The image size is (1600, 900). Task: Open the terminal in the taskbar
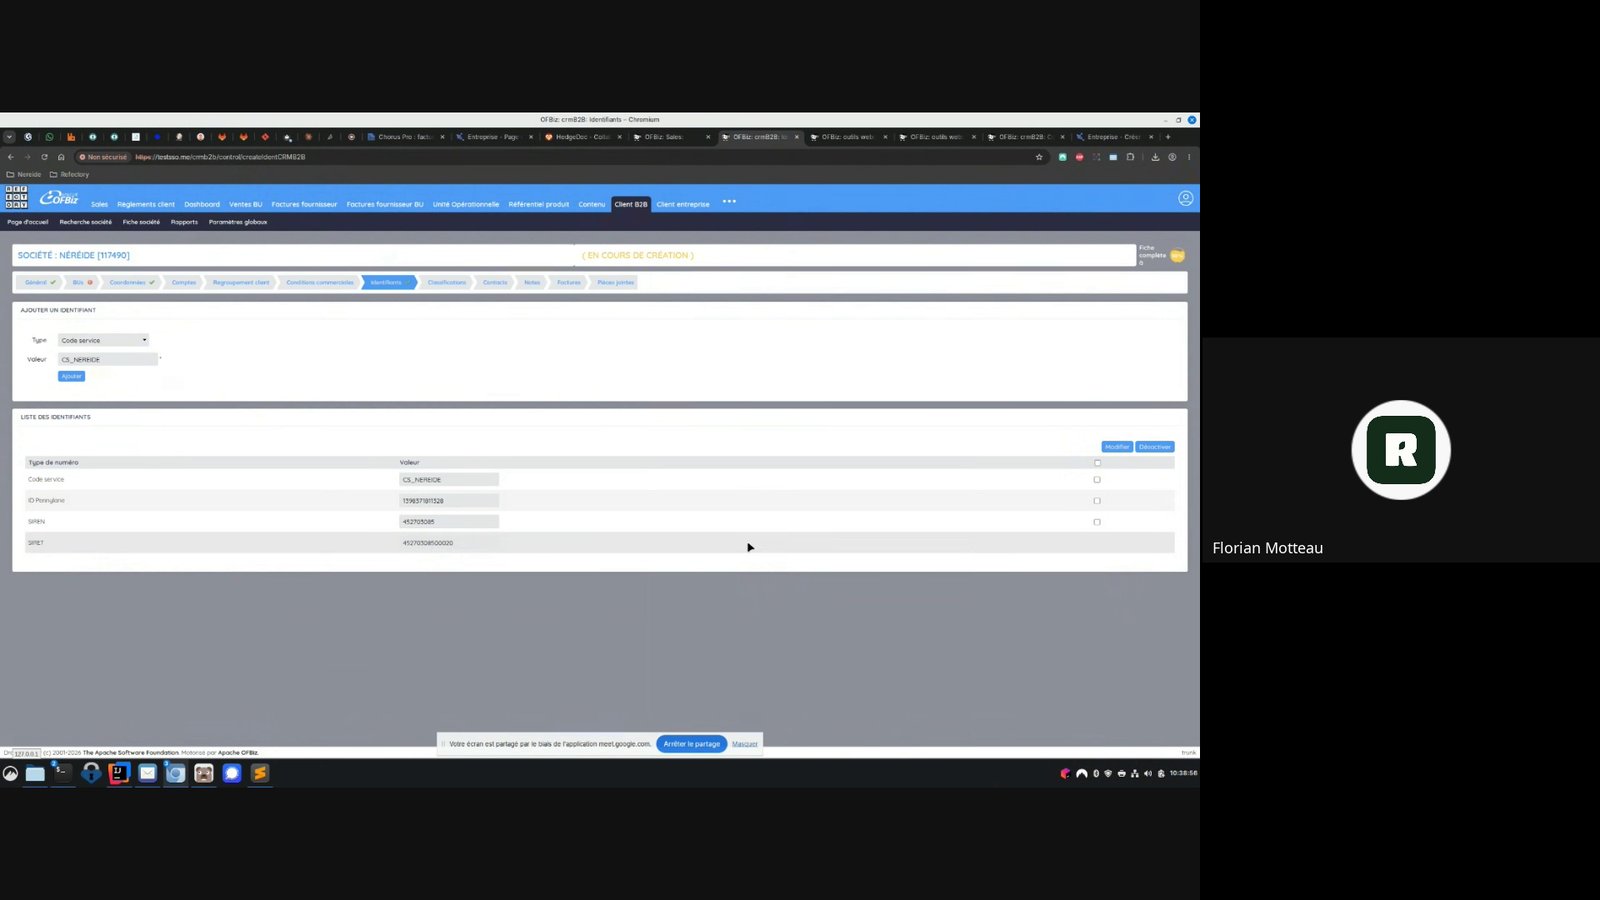(x=62, y=773)
